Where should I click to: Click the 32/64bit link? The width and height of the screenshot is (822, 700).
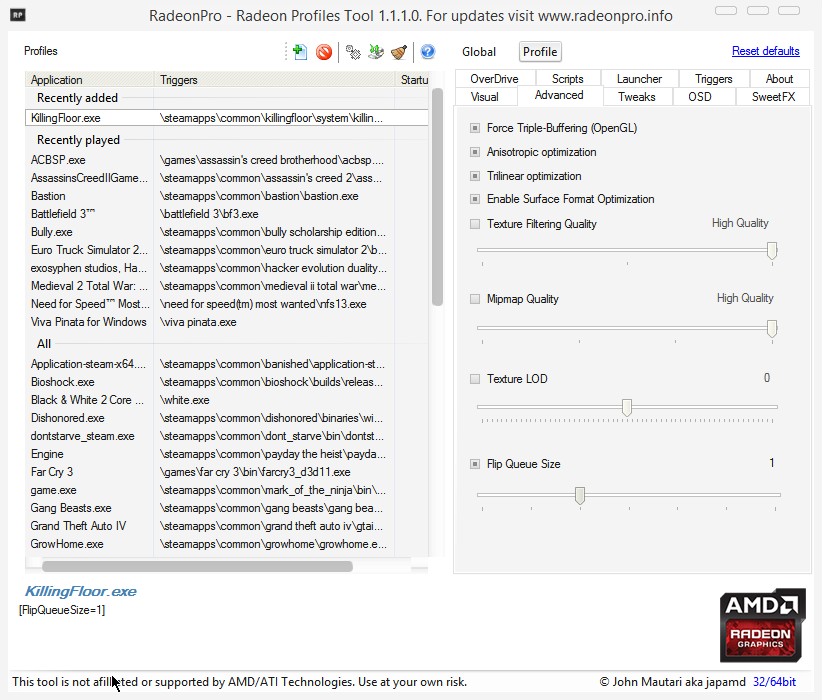[x=774, y=682]
